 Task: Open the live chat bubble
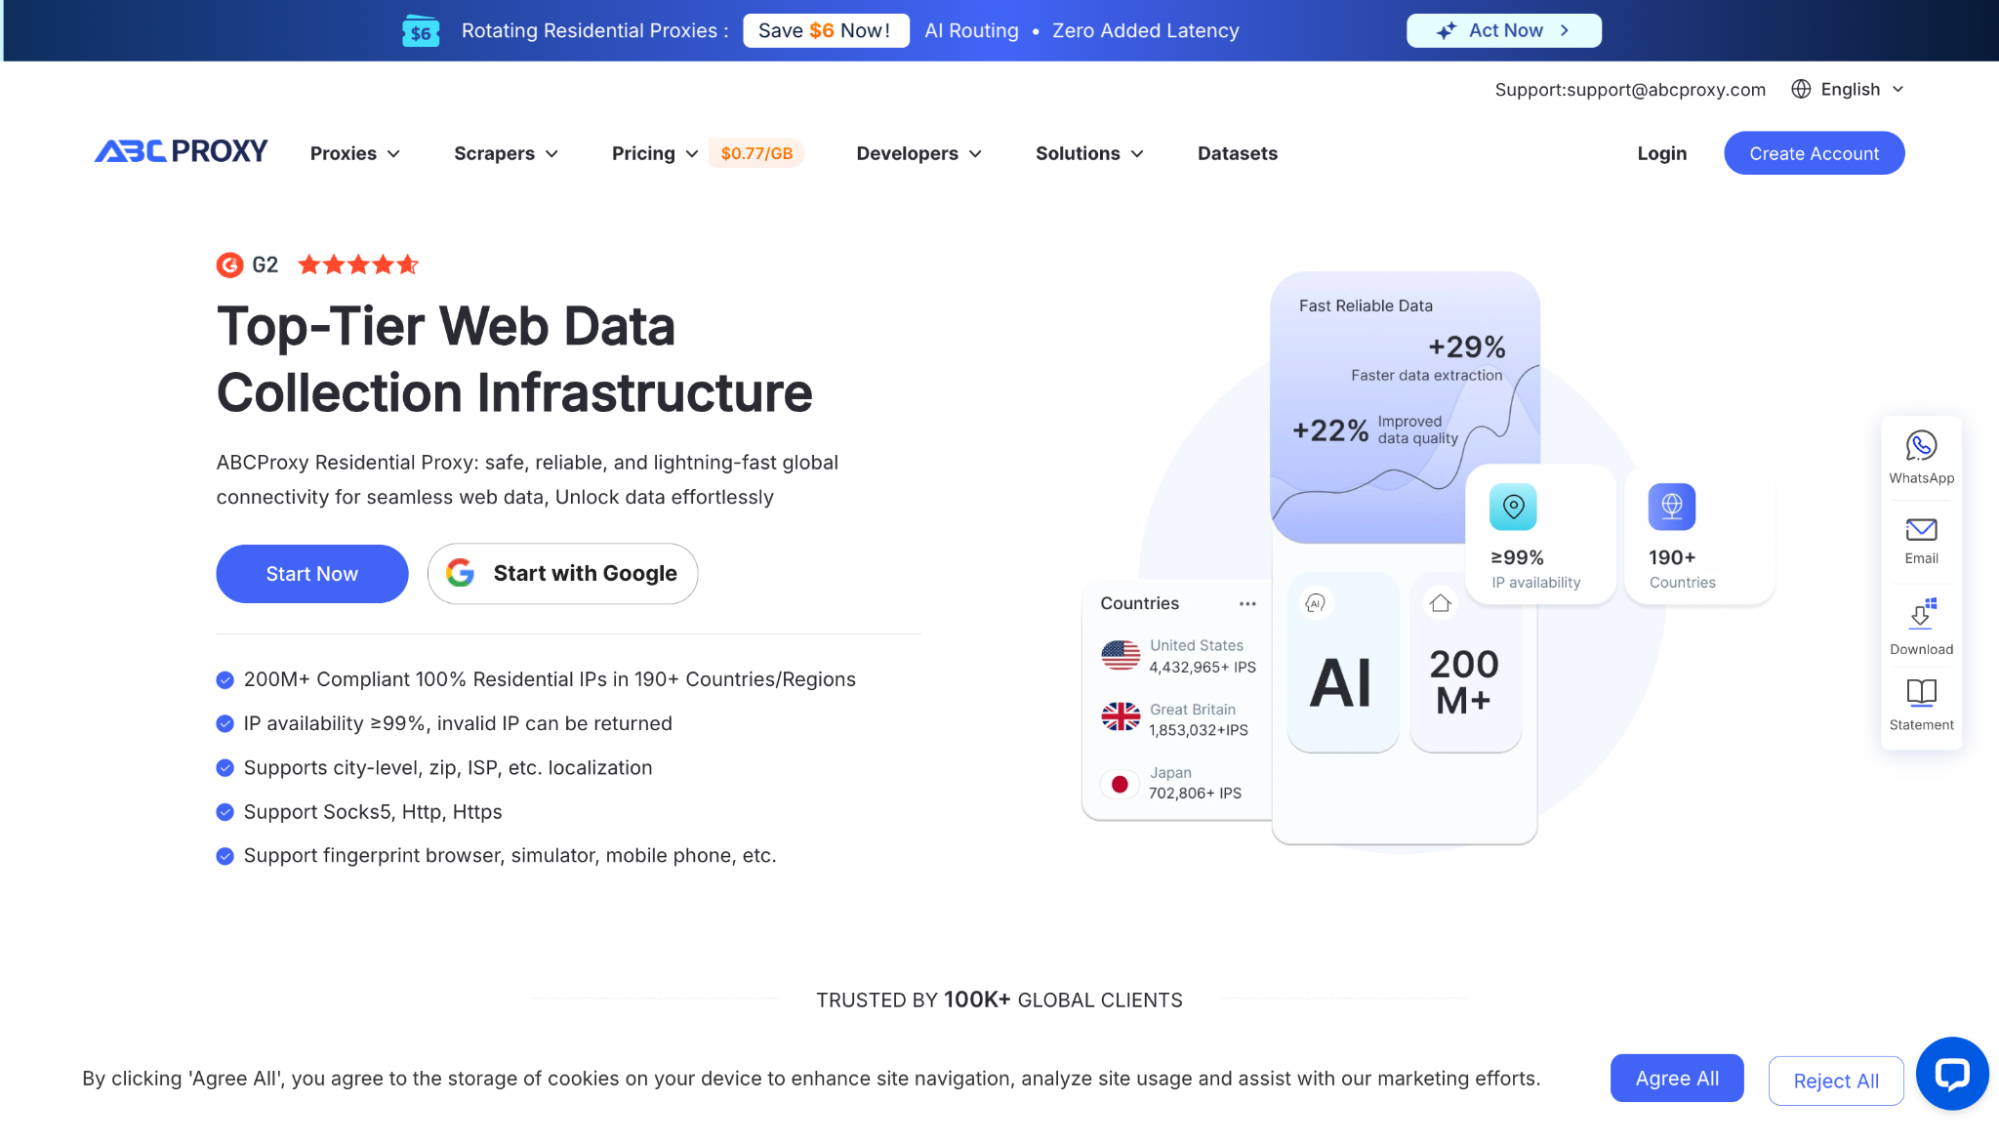tap(1952, 1074)
